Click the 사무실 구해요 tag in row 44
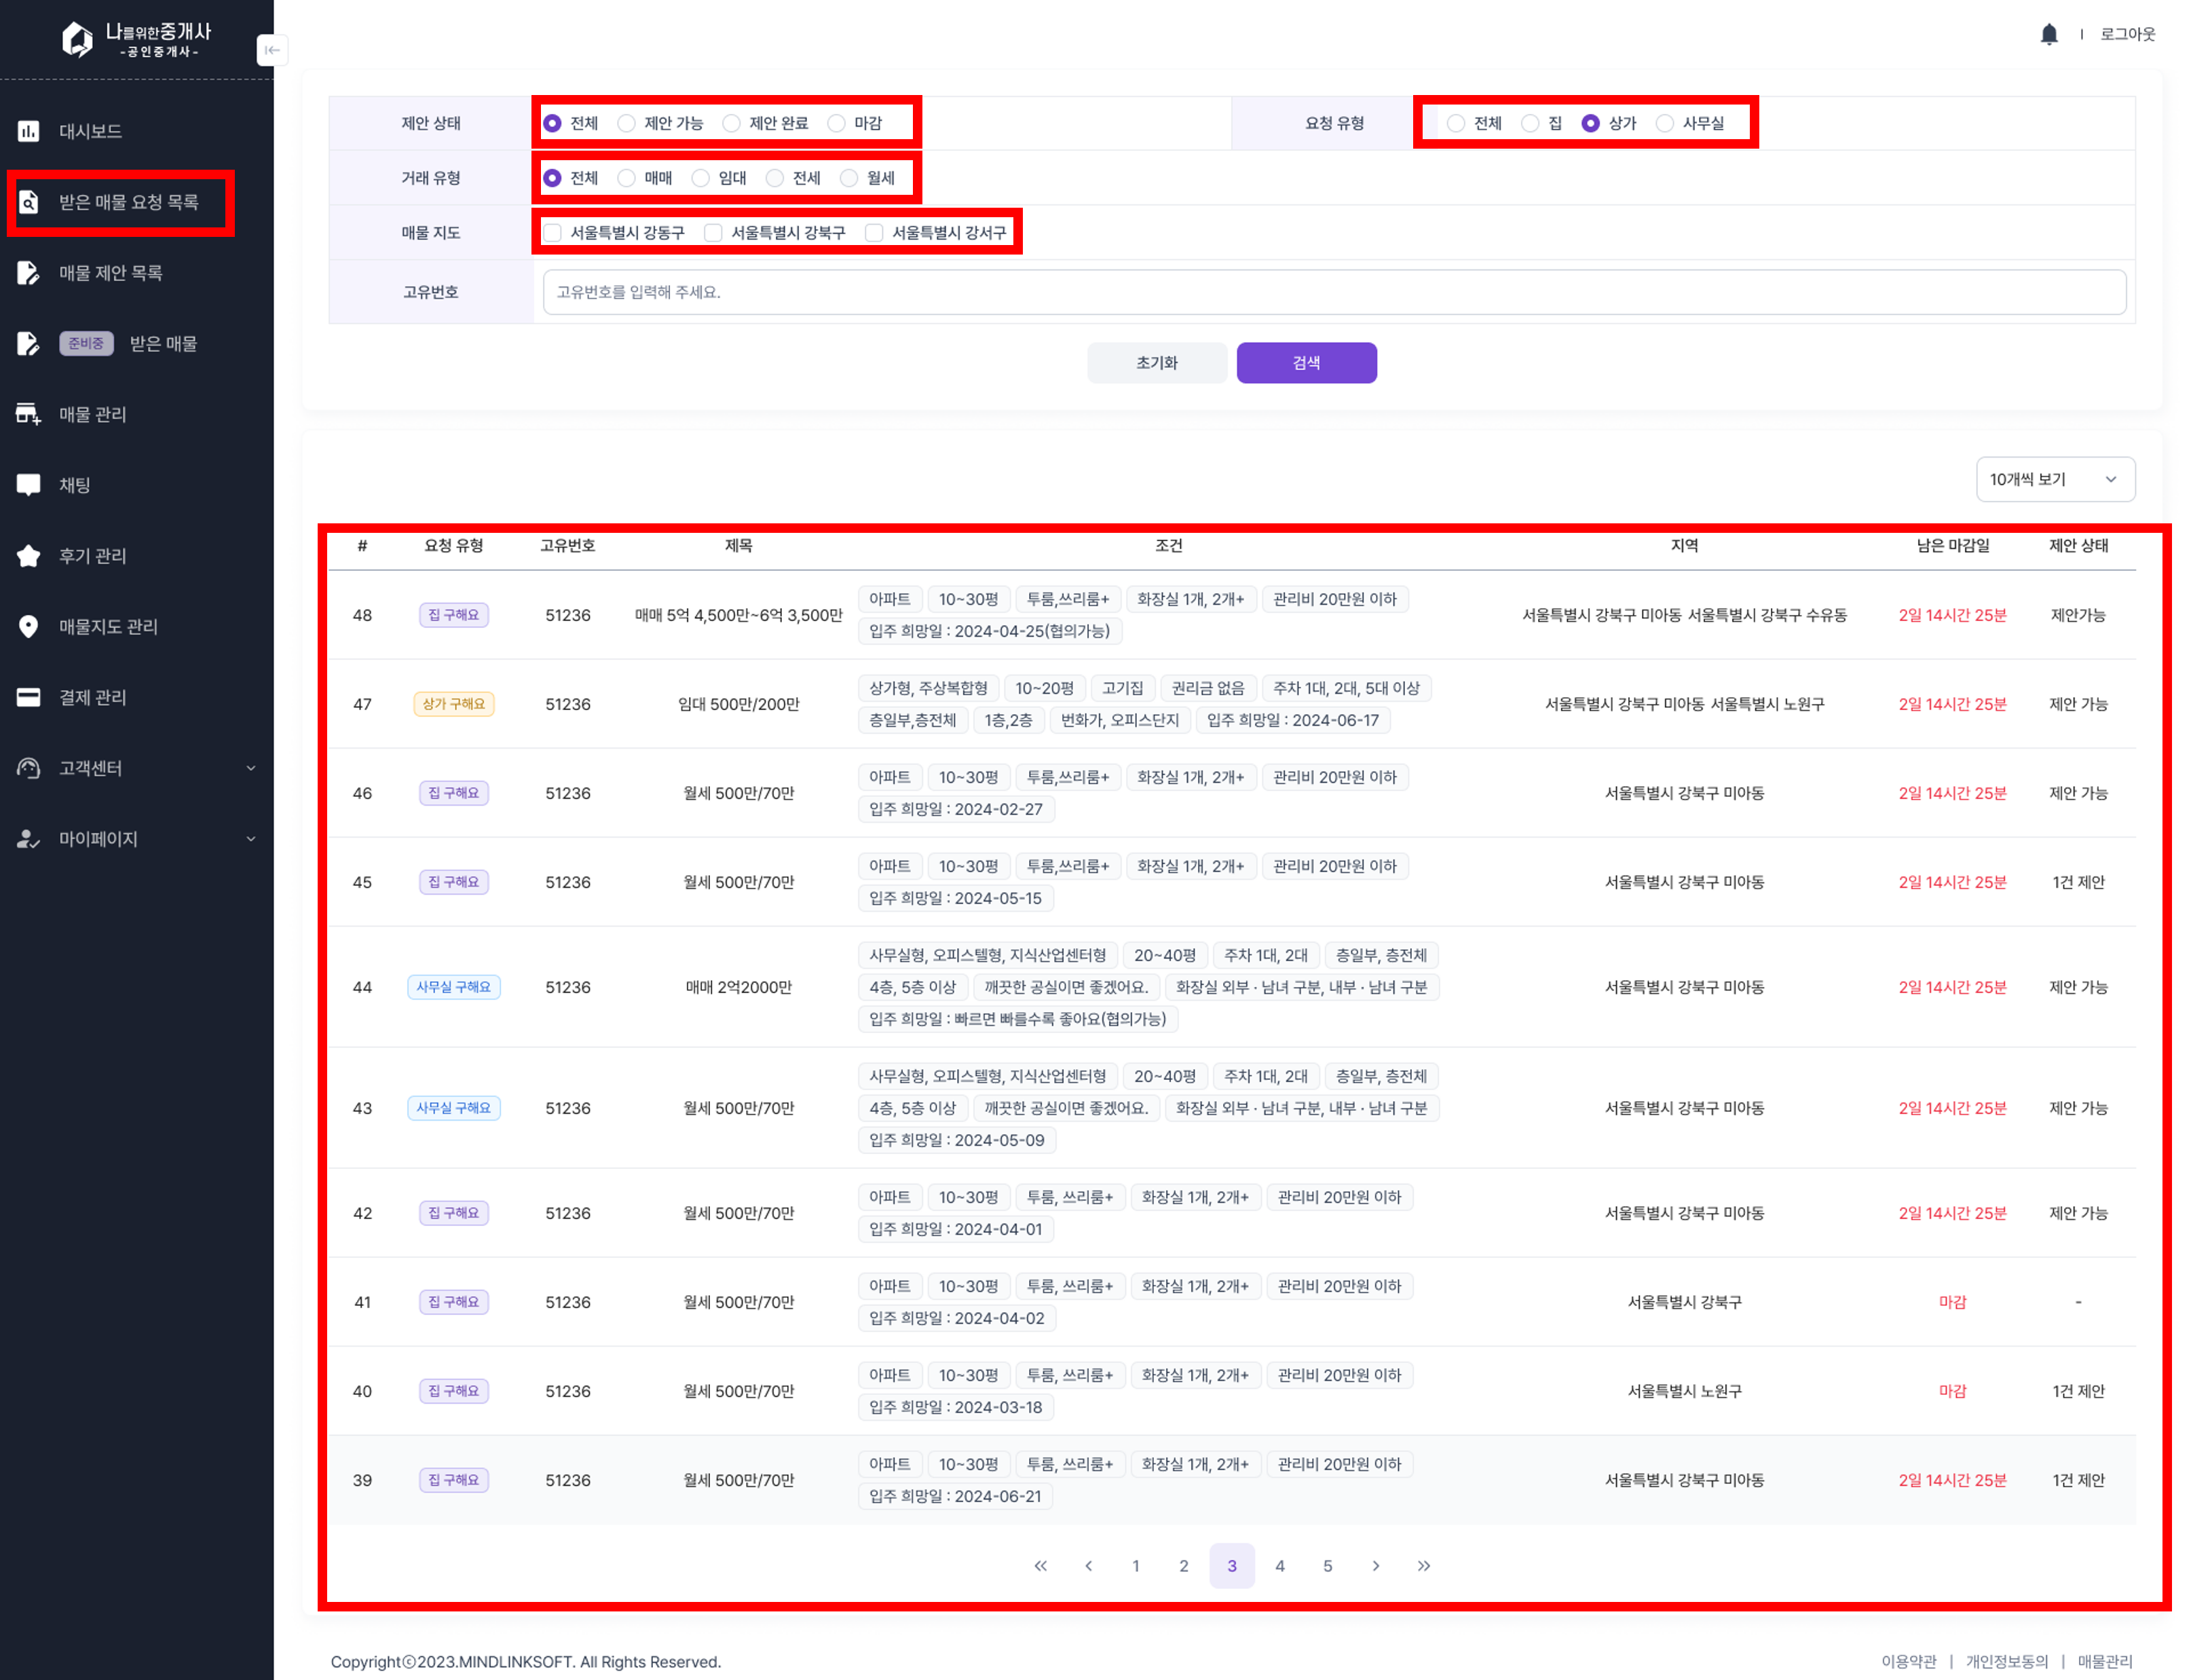The image size is (2191, 1680). [x=454, y=987]
